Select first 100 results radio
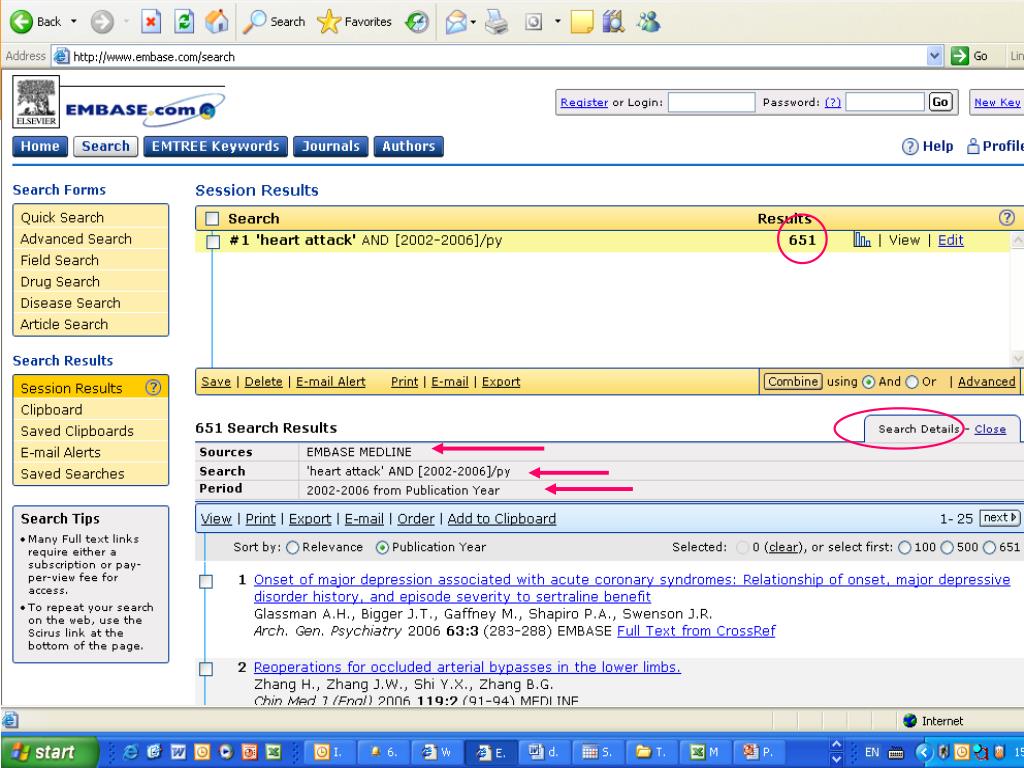This screenshot has width=1024, height=768. (x=904, y=547)
